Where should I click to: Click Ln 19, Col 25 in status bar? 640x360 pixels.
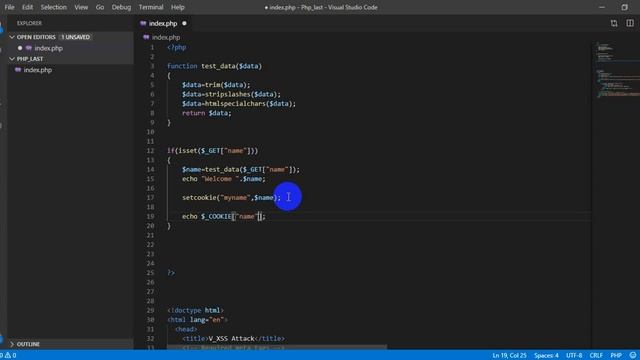tap(509, 356)
